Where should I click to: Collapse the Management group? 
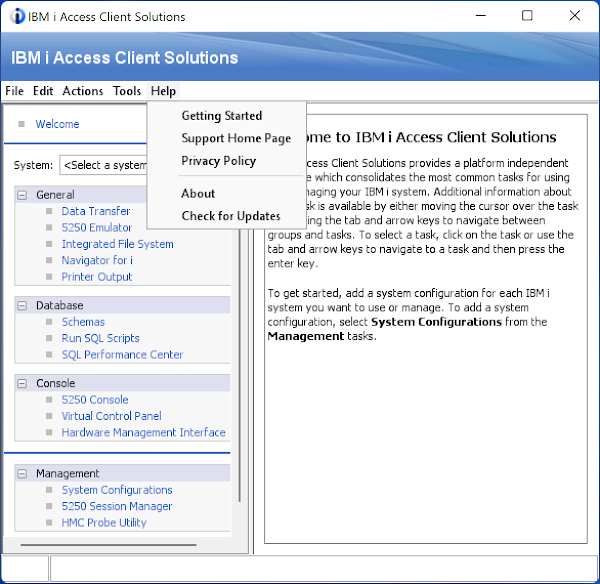pos(22,474)
